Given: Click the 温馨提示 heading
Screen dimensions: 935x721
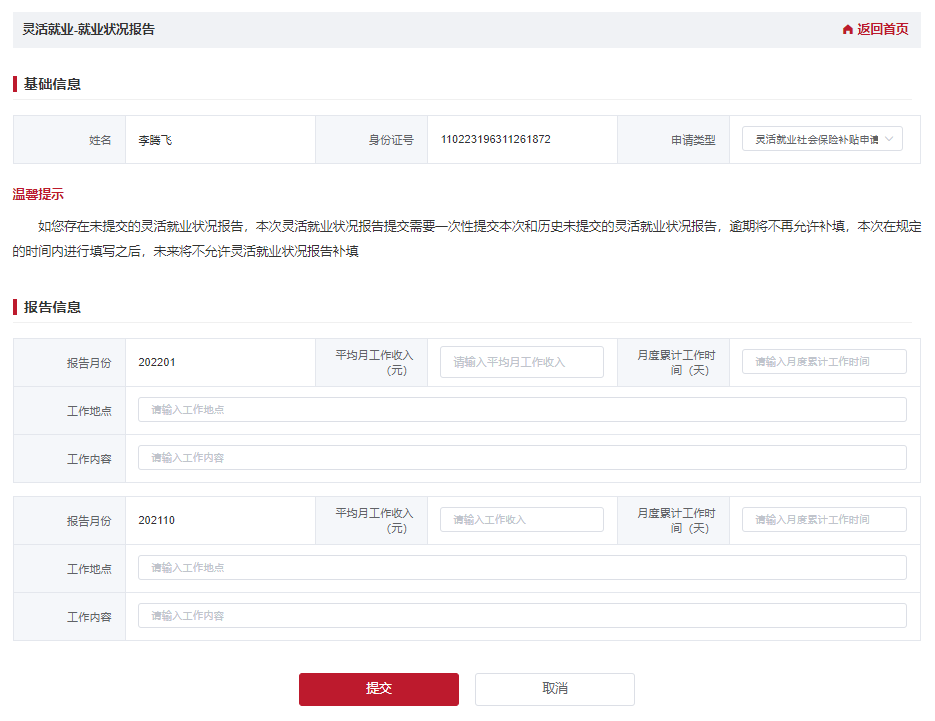Looking at the screenshot, I should tap(38, 194).
